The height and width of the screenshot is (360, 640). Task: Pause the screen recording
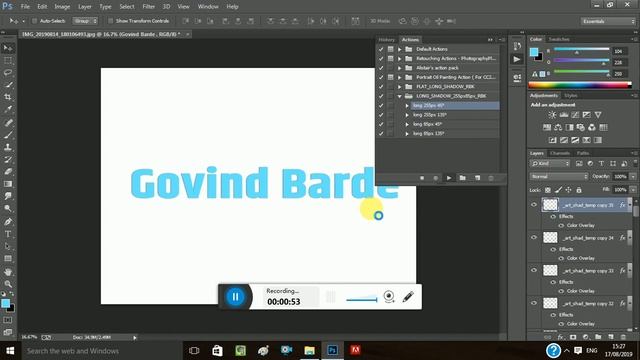tap(235, 297)
